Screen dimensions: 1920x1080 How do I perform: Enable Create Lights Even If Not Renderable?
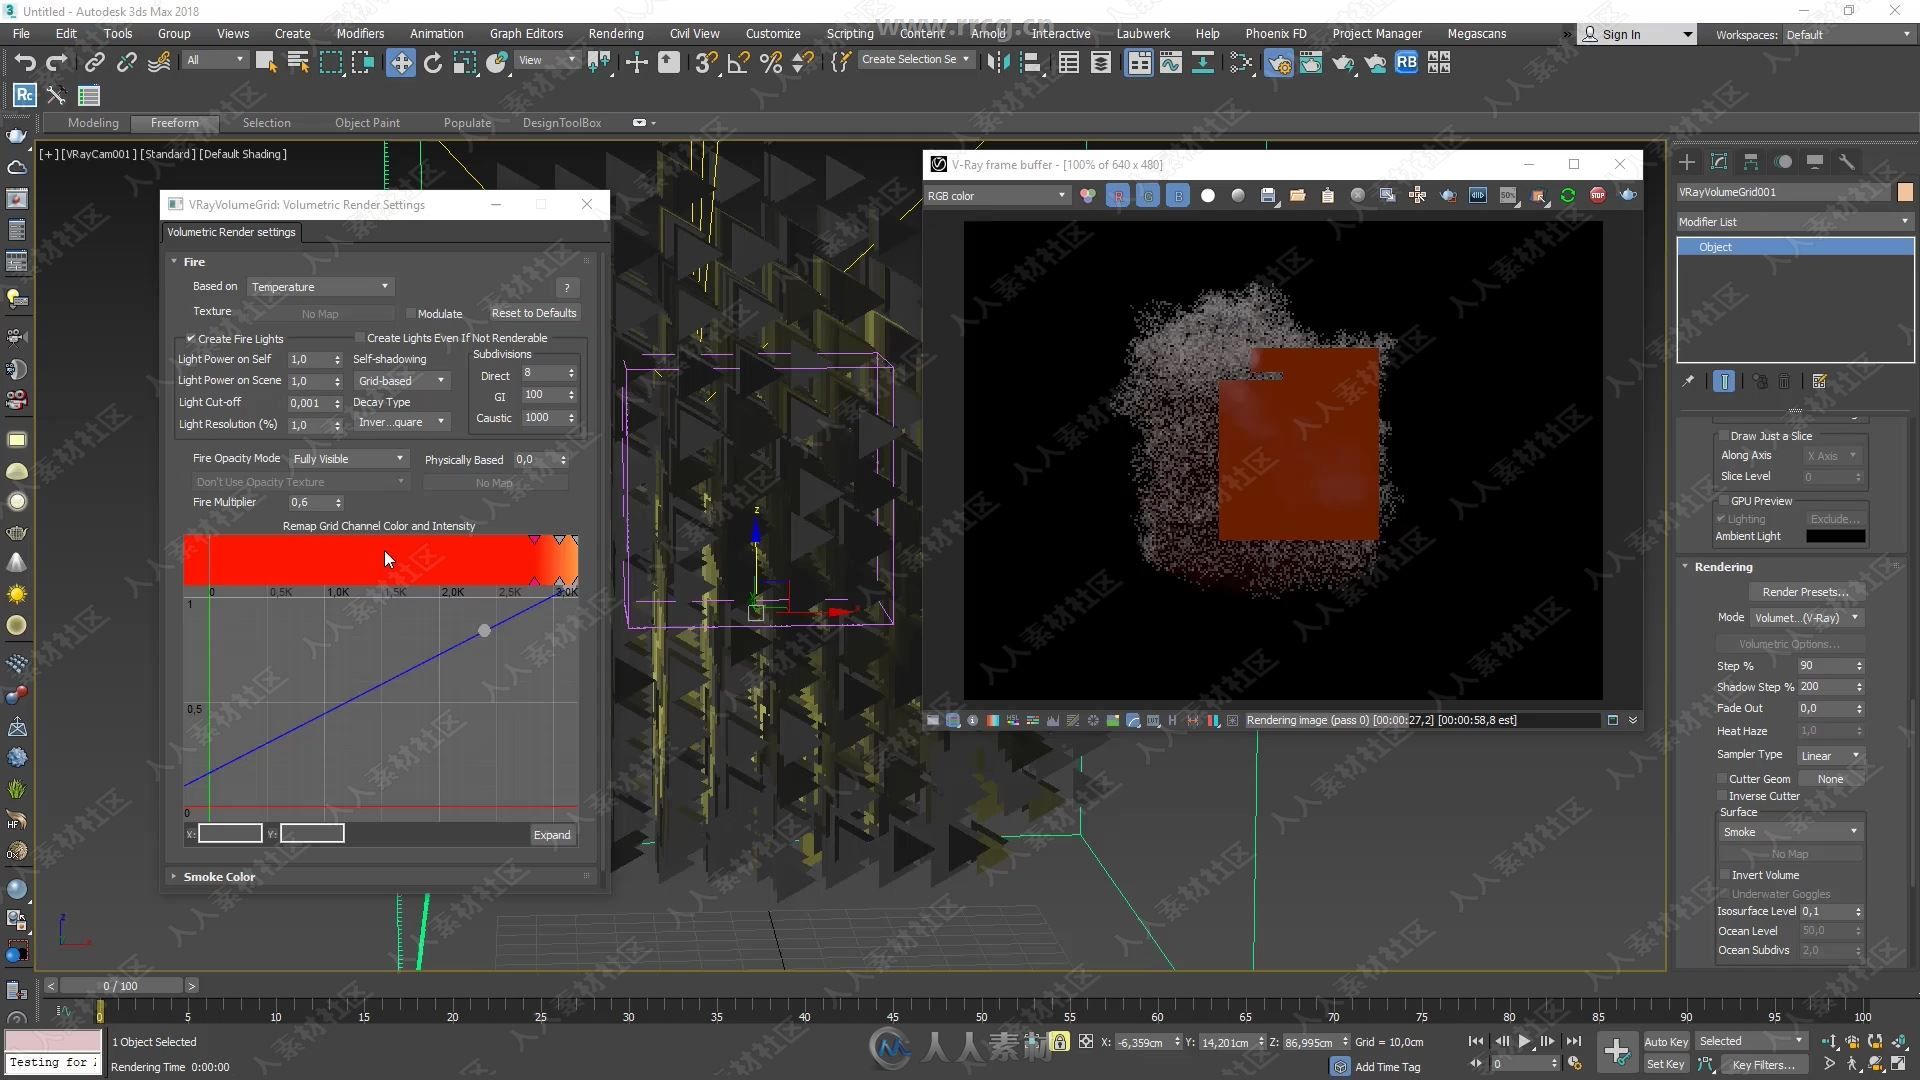point(360,338)
